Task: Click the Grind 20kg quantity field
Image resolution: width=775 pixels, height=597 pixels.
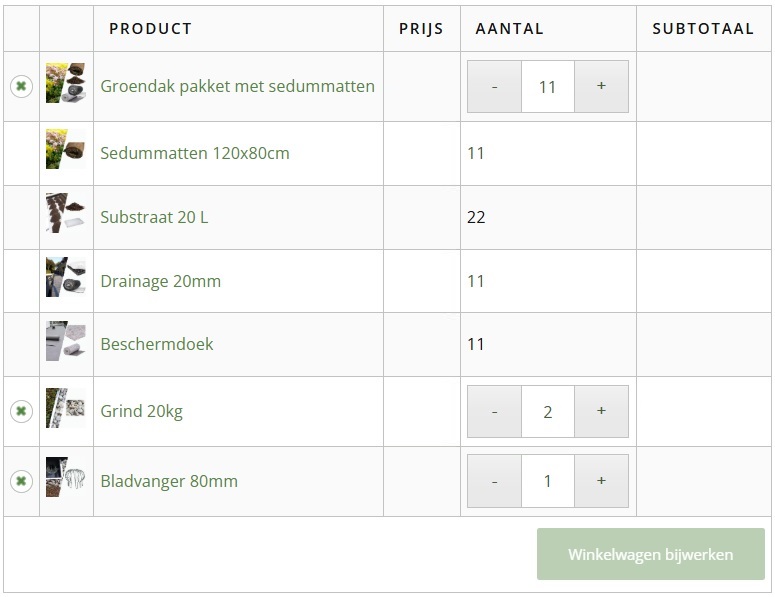Action: [547, 411]
